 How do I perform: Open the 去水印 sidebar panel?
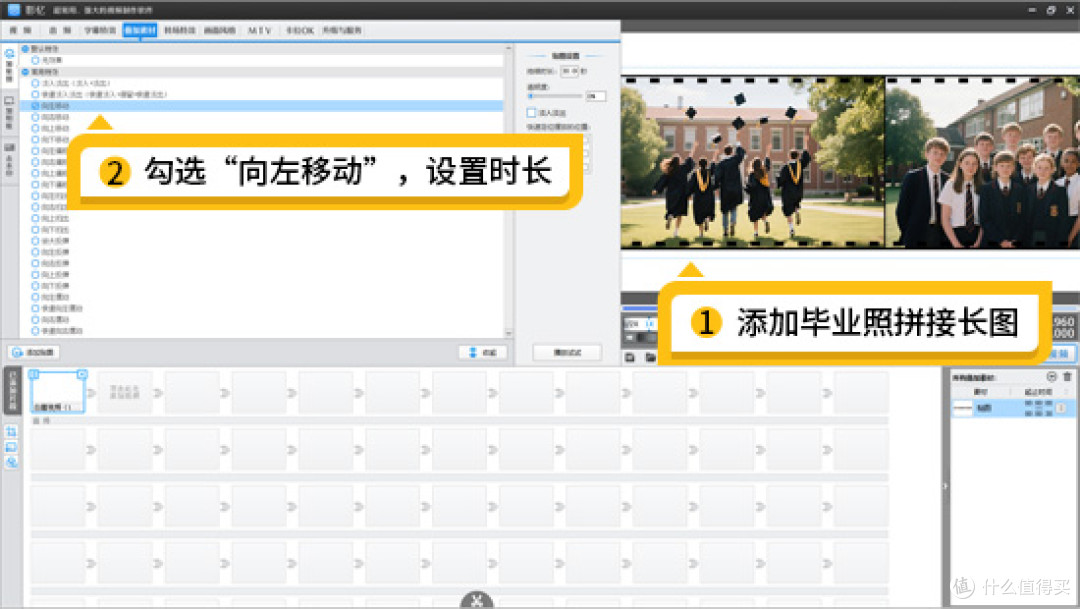[9, 160]
